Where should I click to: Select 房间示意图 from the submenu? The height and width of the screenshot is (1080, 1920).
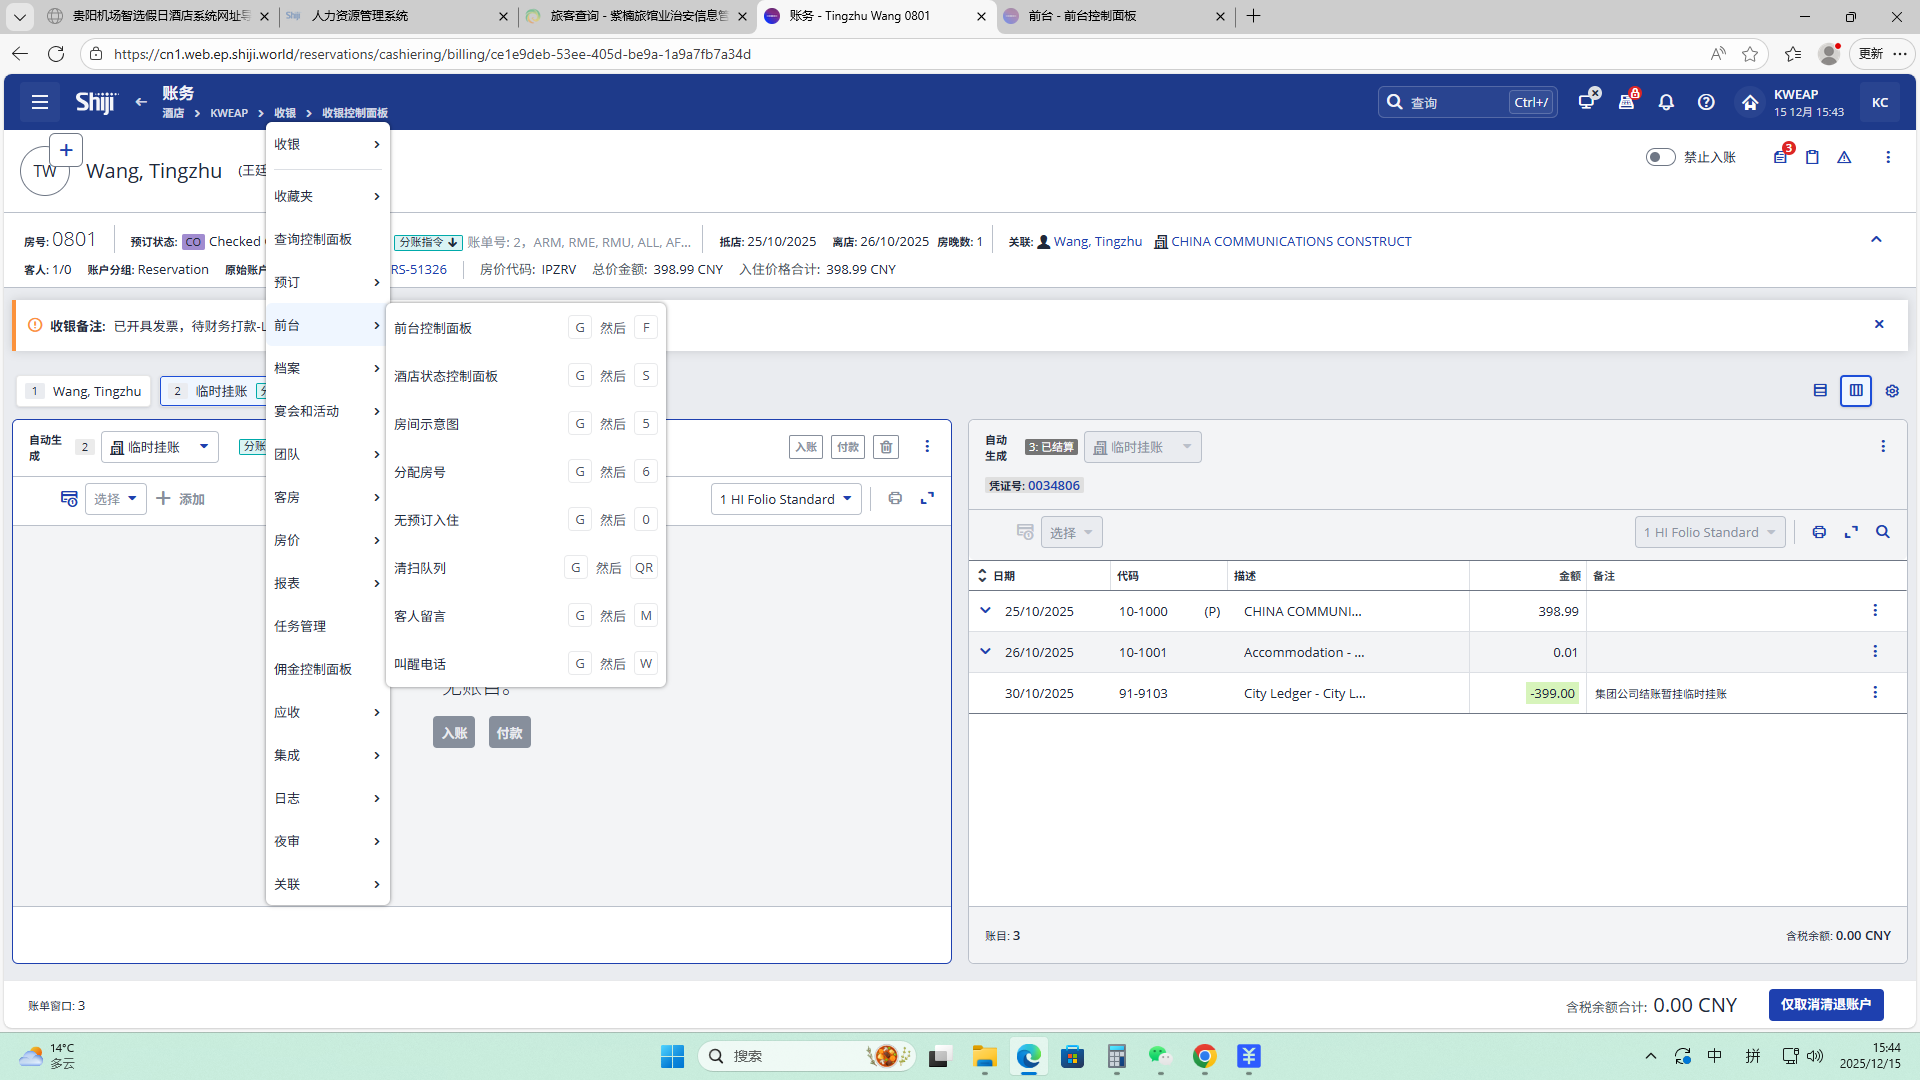tap(427, 424)
